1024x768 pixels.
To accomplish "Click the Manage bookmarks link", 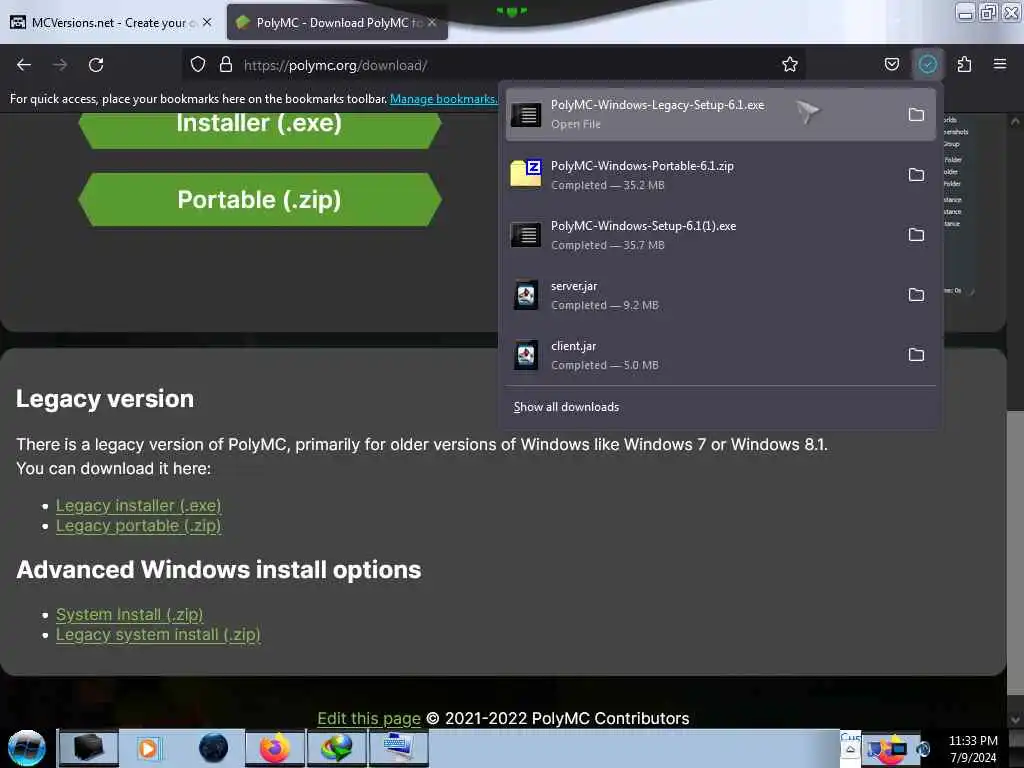I will click(x=443, y=99).
